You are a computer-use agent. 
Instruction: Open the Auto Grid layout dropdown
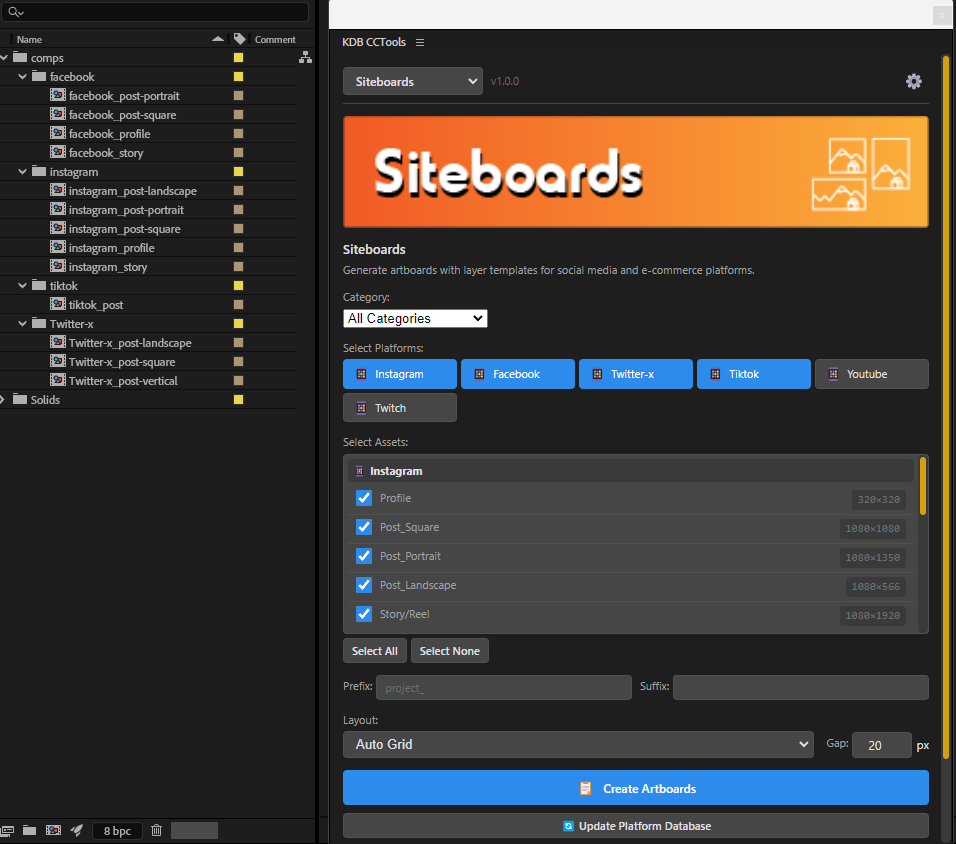coord(578,745)
